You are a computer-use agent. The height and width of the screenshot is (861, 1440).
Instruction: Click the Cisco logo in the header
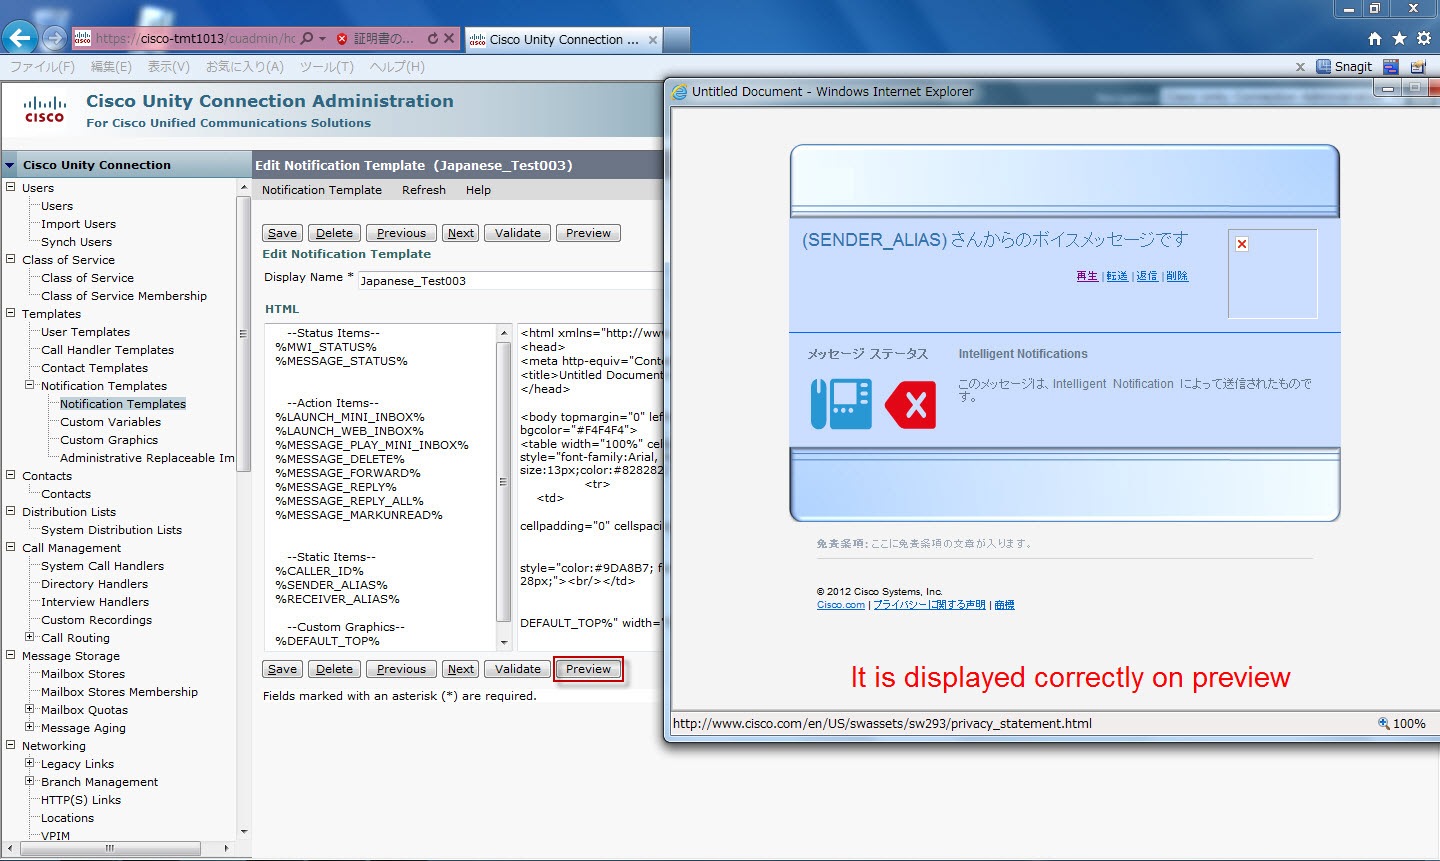click(x=45, y=109)
